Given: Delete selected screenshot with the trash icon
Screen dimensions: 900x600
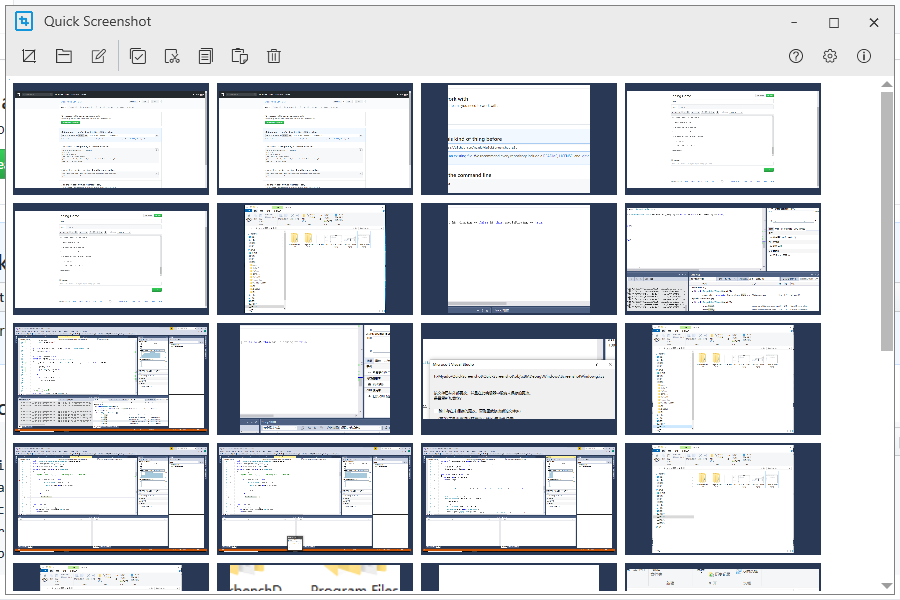Looking at the screenshot, I should click(x=274, y=56).
